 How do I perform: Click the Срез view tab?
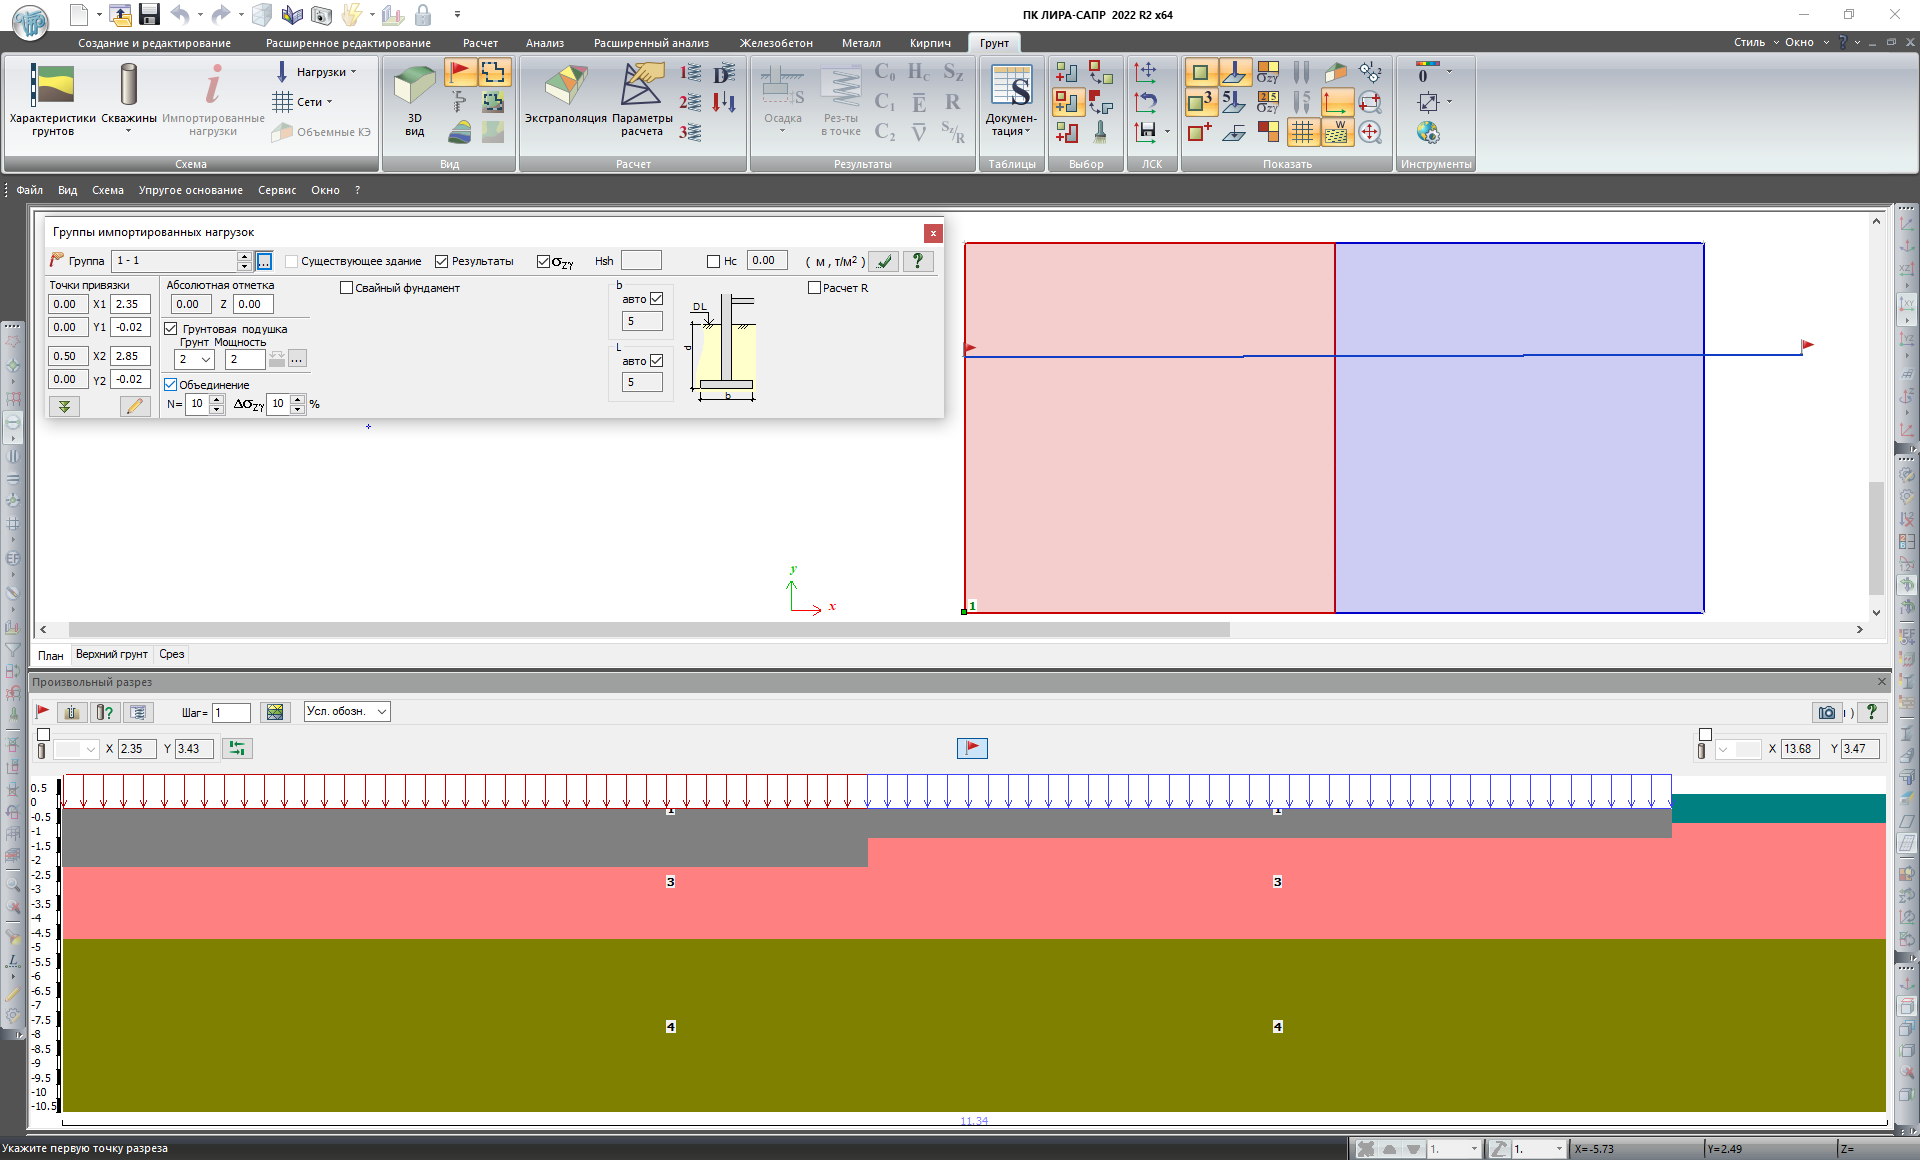tap(171, 654)
